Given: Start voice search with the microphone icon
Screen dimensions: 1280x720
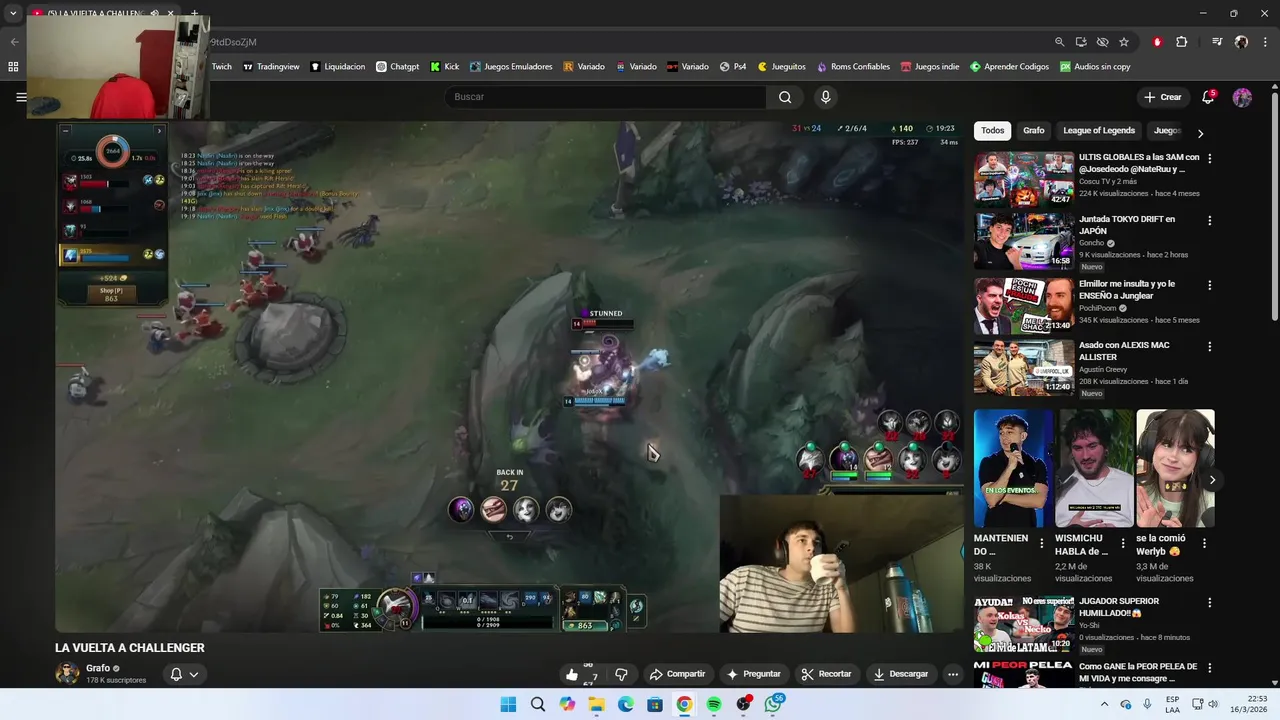Looking at the screenshot, I should [x=825, y=97].
